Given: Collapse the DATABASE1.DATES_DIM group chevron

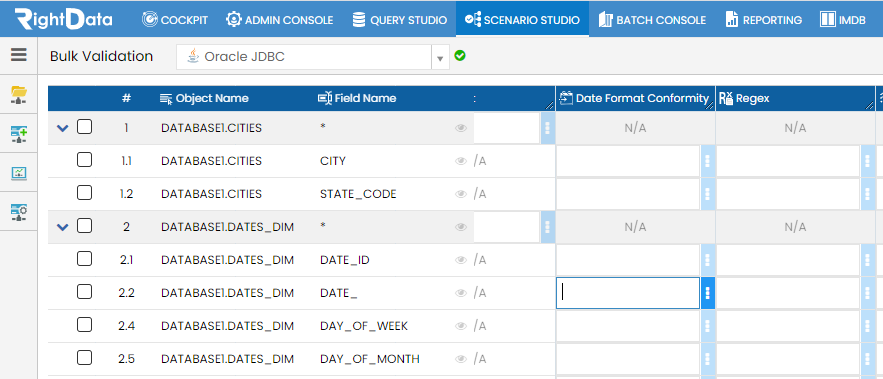Looking at the screenshot, I should coord(63,227).
